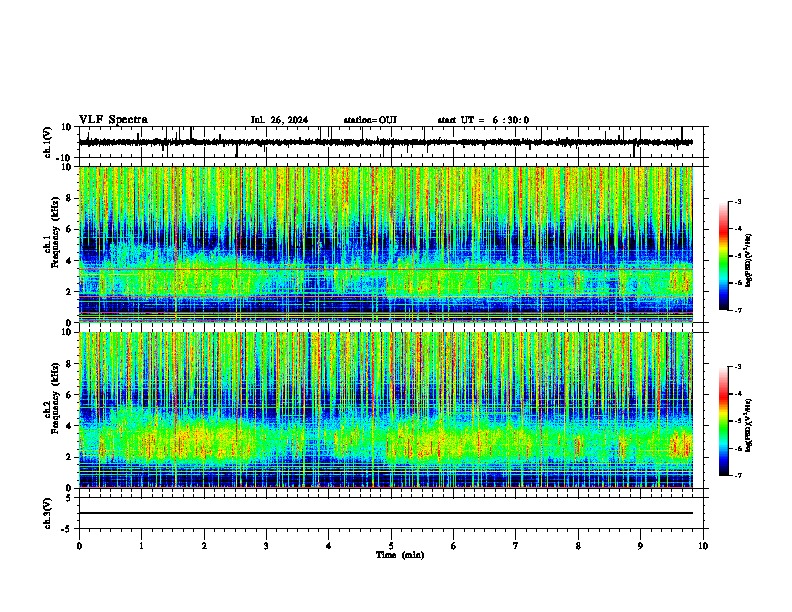
Task: Click the "VLF Spectra" title text
Action: [x=113, y=120]
